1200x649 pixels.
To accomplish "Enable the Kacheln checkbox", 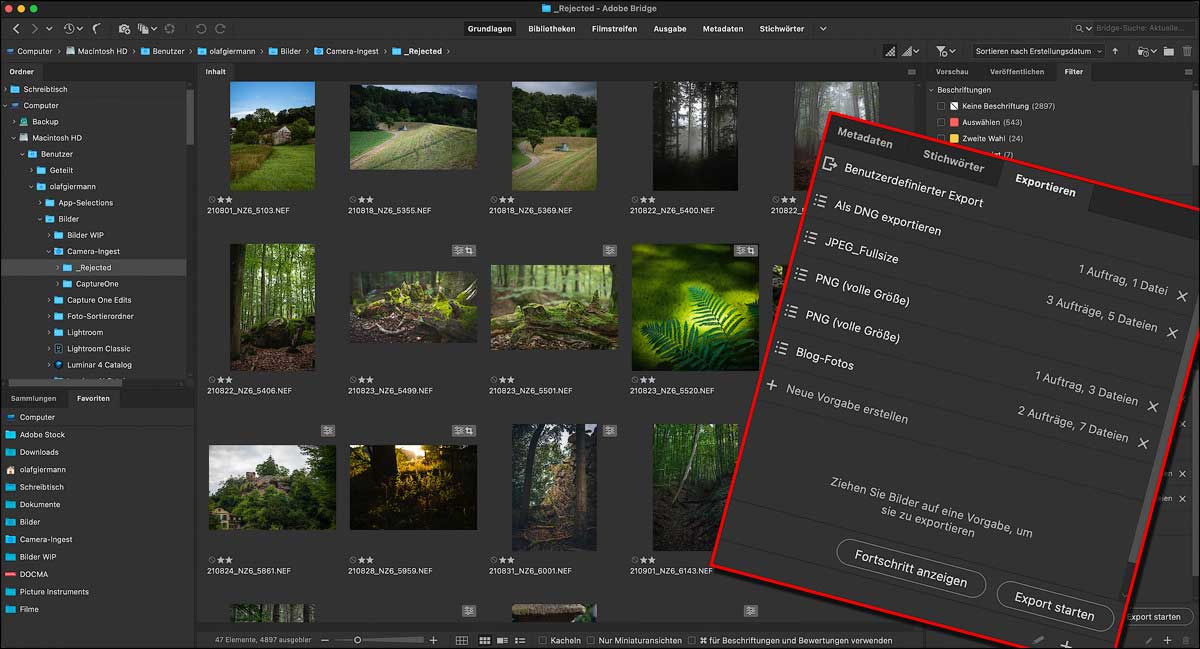I will click(543, 640).
